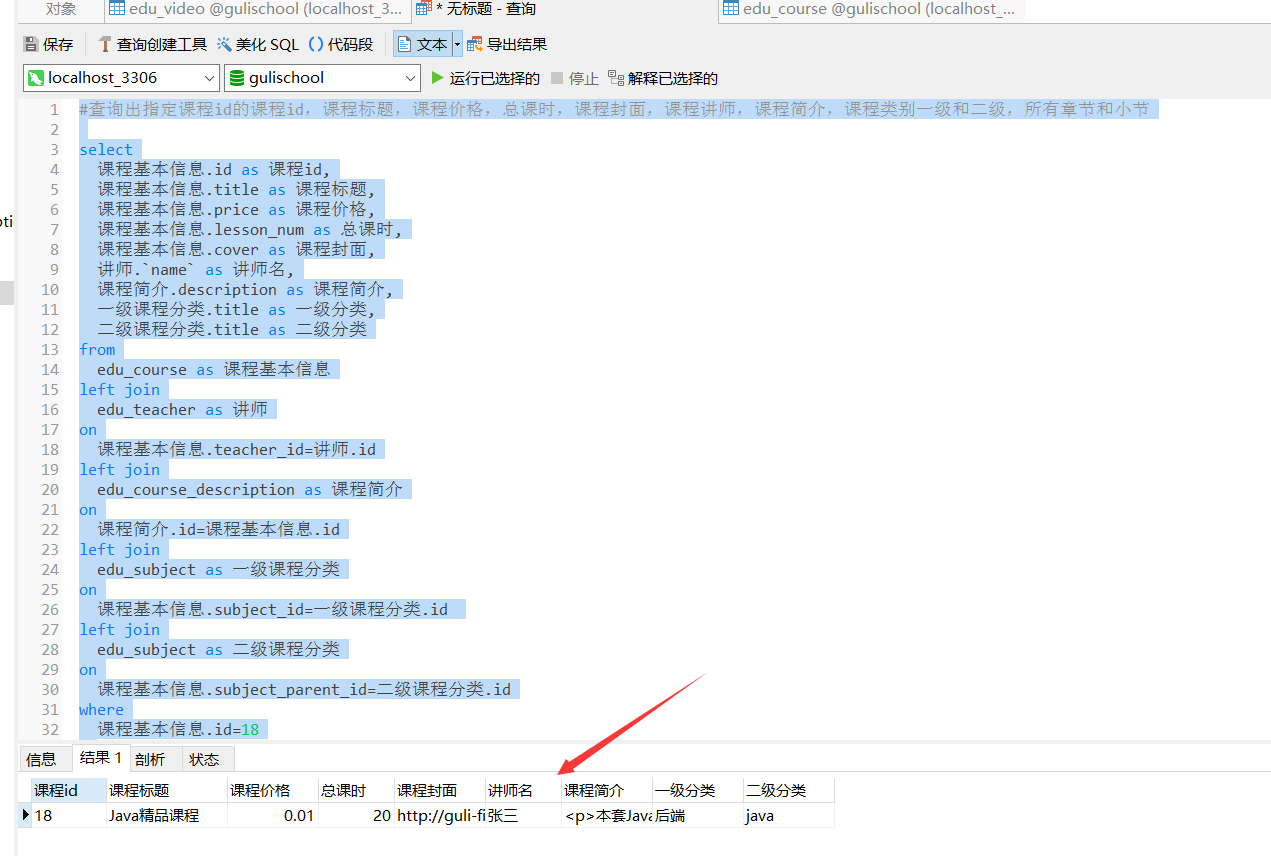Click the 课程标题 column header
1271x856 pixels.
click(x=167, y=791)
